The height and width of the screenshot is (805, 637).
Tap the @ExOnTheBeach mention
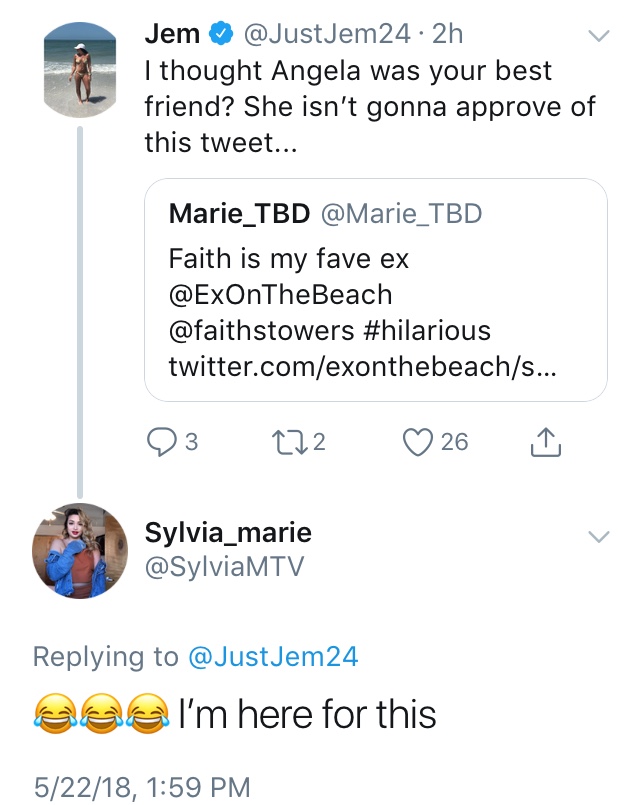pos(280,295)
